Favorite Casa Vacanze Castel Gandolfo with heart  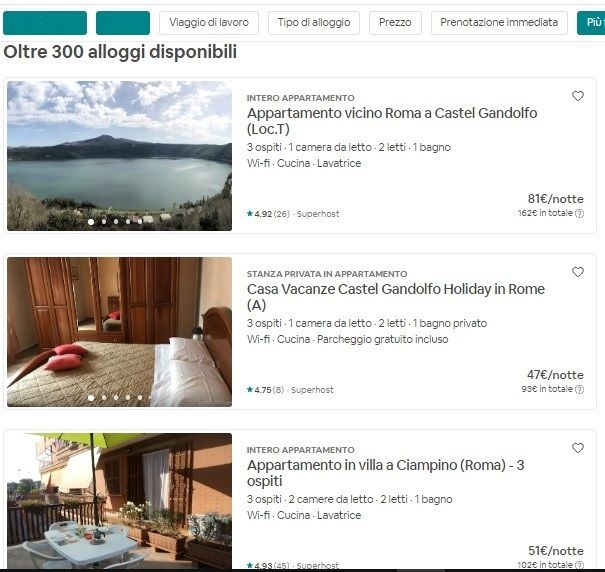(578, 272)
